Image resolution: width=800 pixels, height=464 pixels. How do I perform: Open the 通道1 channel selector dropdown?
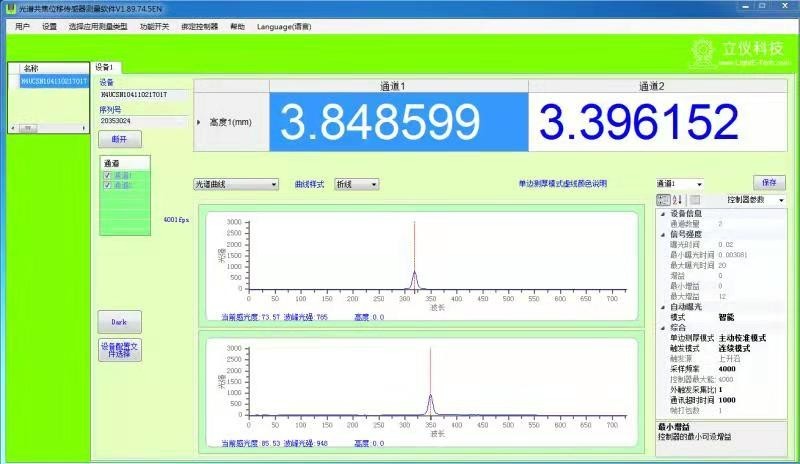(x=679, y=184)
